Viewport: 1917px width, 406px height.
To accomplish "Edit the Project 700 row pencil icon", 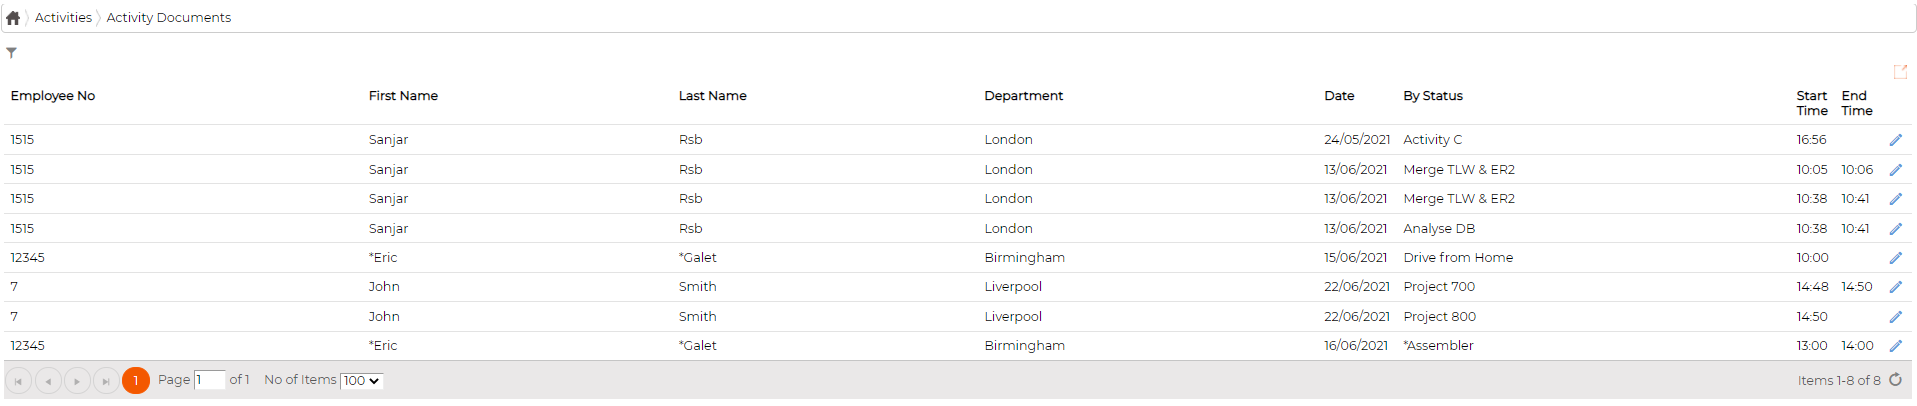I will pyautogui.click(x=1895, y=287).
